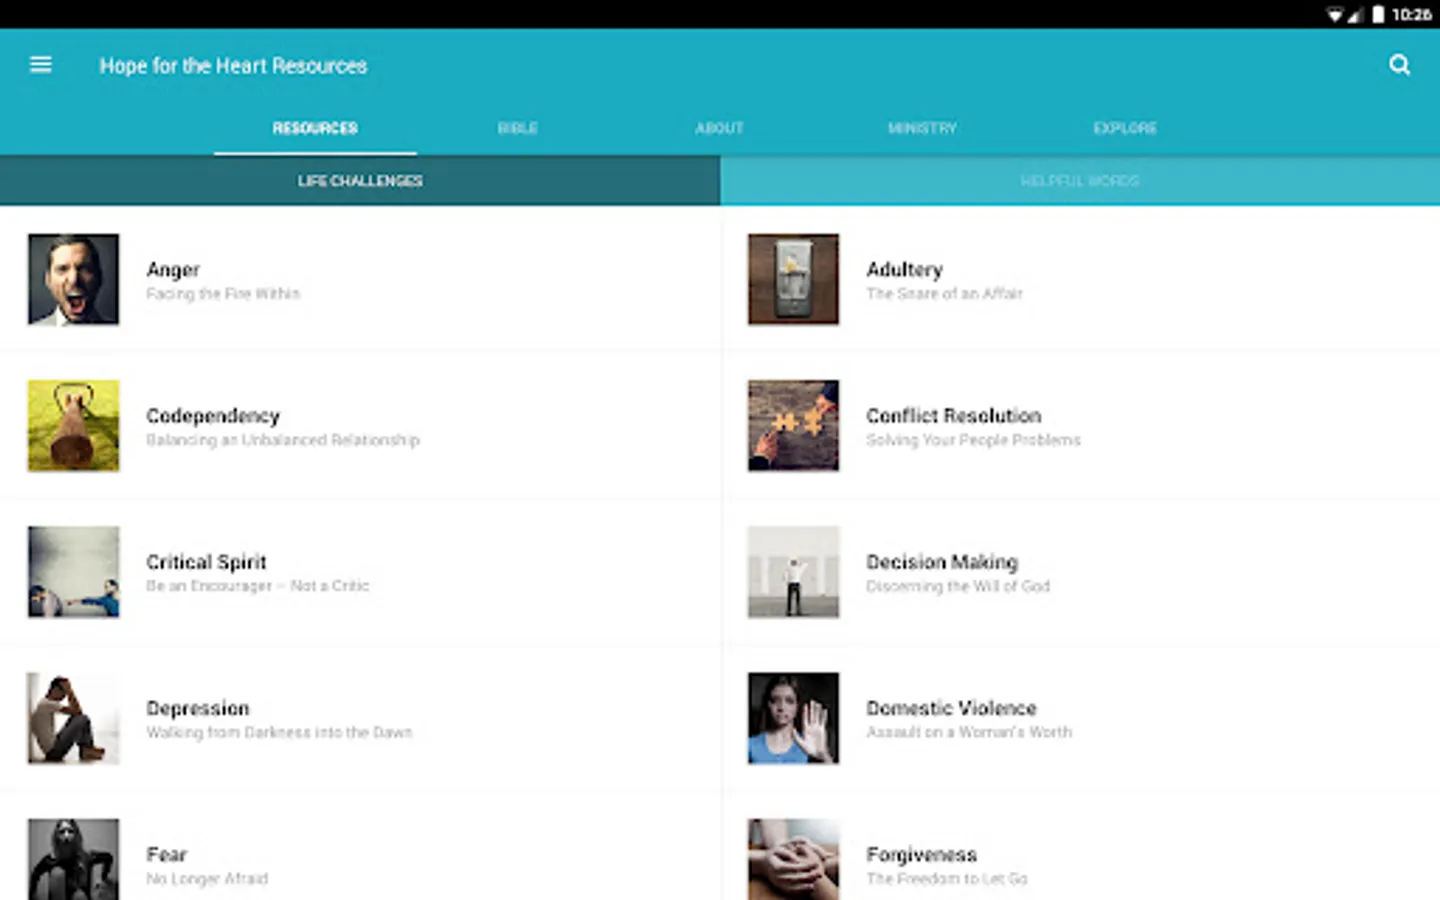The height and width of the screenshot is (900, 1440).
Task: Click 'No Longer Afraid' subtitle
Action: [207, 879]
